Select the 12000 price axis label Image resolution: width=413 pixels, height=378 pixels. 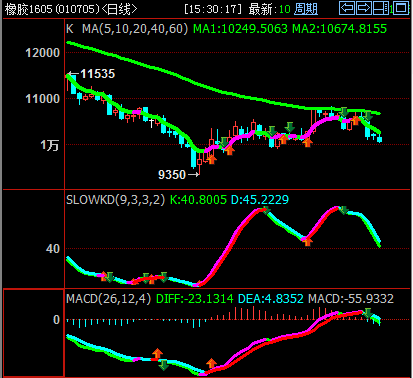point(43,53)
